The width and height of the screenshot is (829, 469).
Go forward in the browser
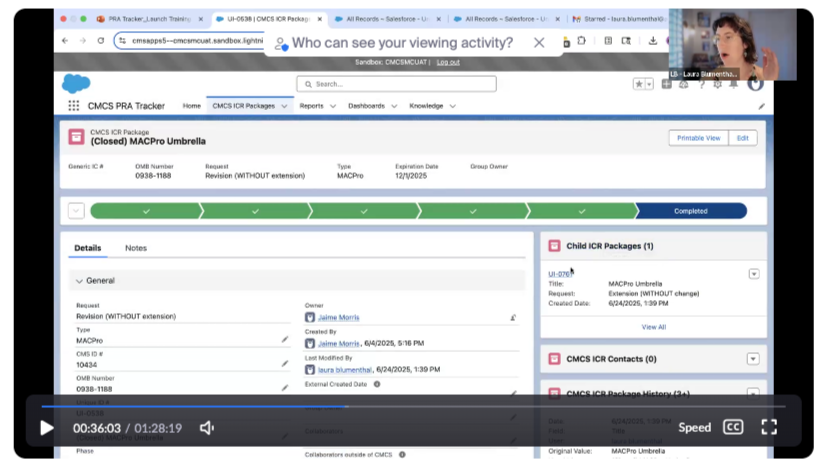83,41
